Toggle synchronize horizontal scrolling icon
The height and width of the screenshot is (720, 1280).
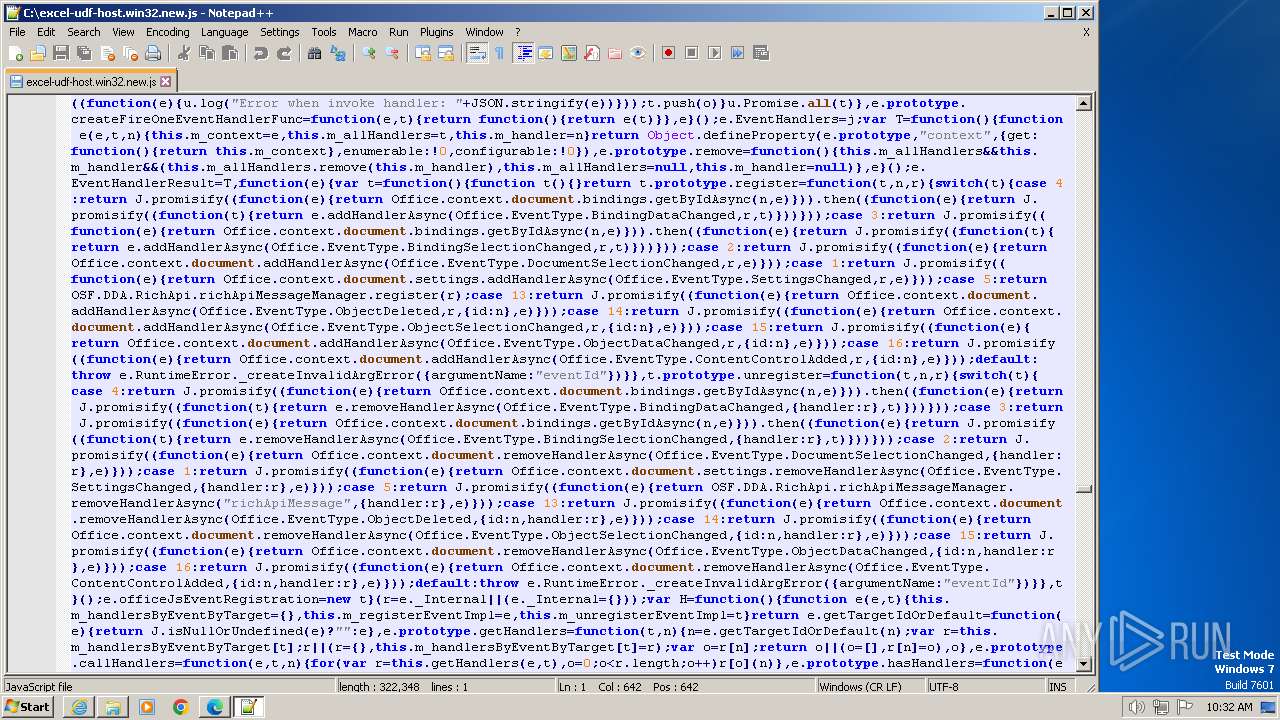point(446,53)
